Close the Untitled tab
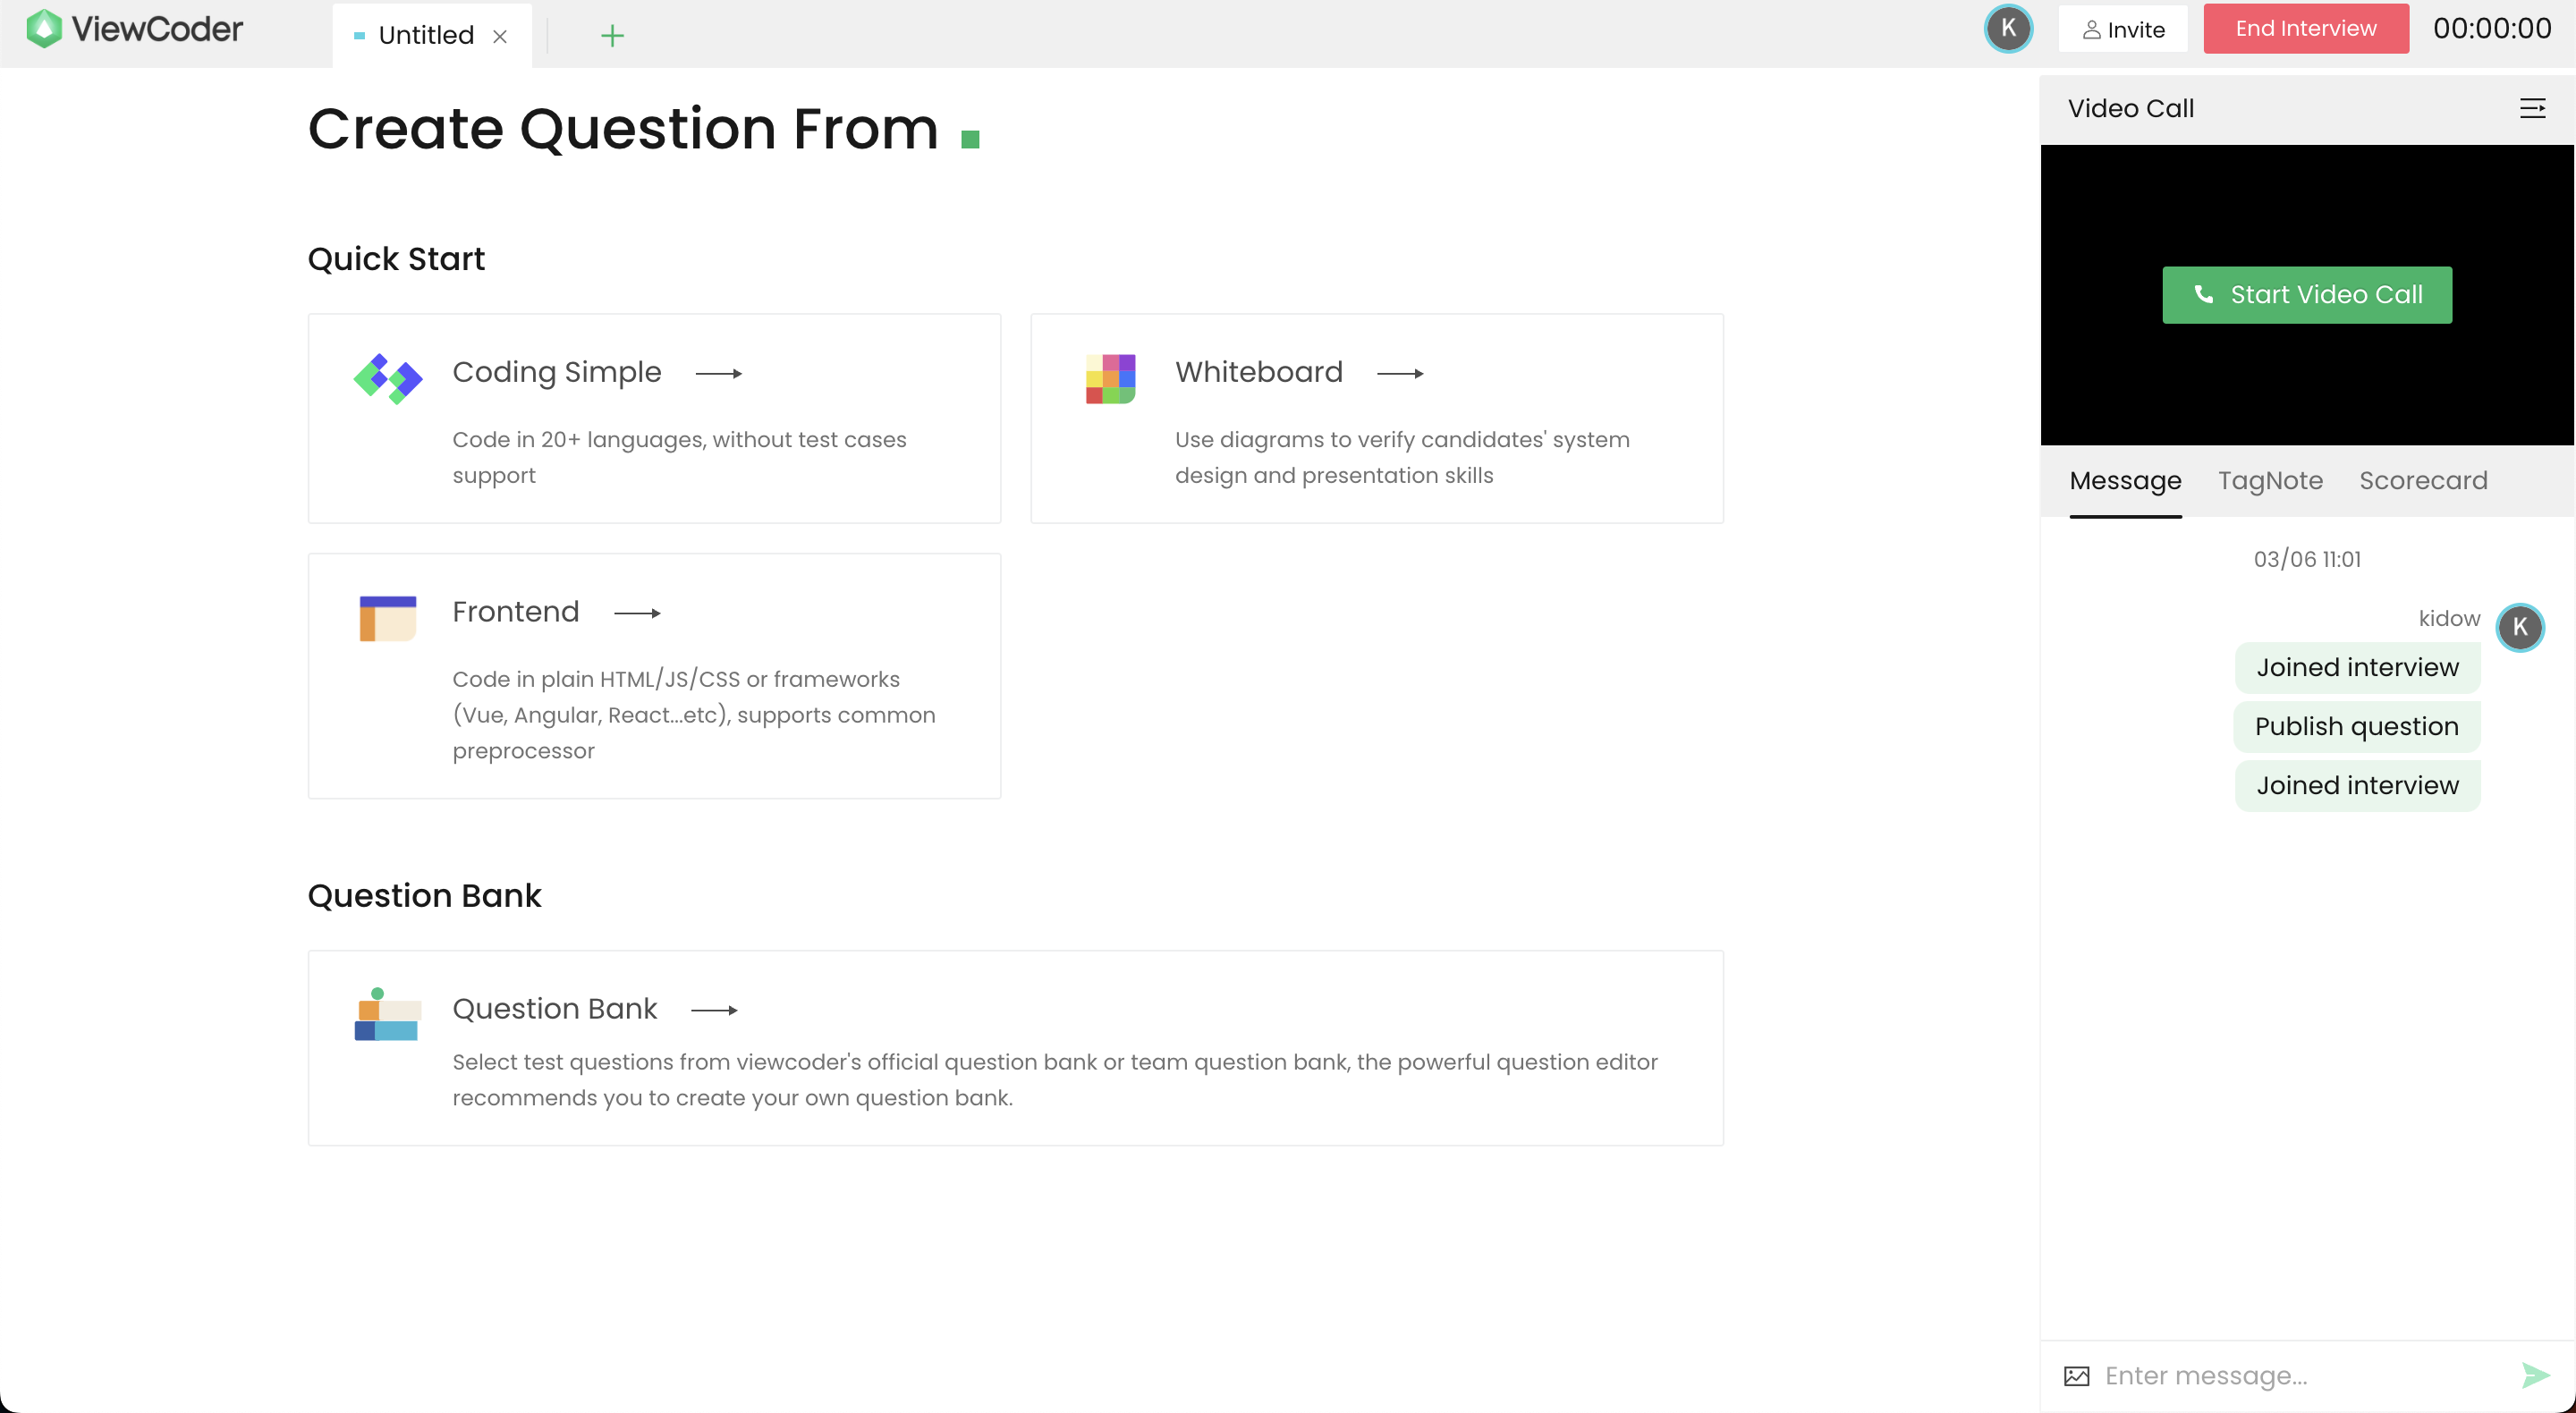 coord(500,36)
